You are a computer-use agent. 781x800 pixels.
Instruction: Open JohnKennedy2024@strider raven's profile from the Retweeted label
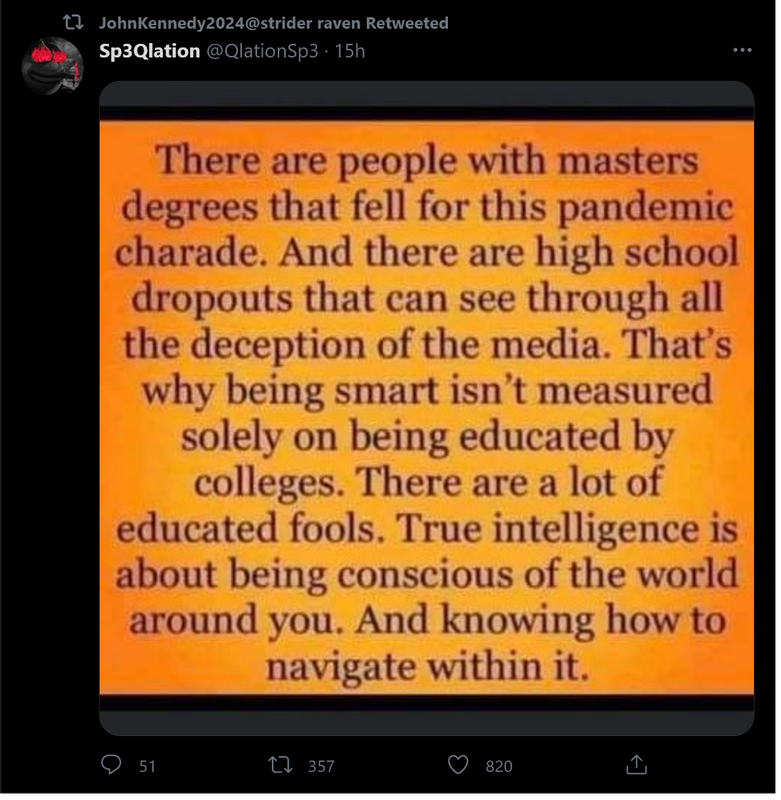pos(275,23)
